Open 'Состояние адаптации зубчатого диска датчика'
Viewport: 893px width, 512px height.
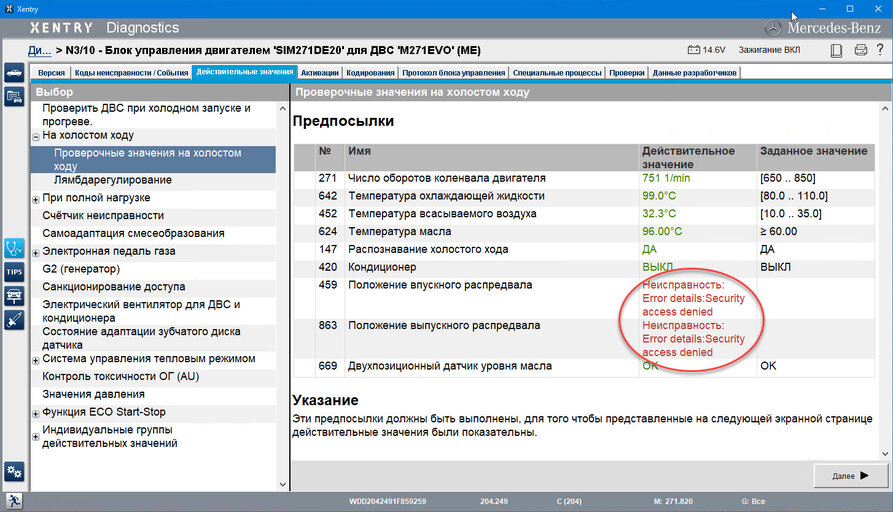click(x=141, y=338)
